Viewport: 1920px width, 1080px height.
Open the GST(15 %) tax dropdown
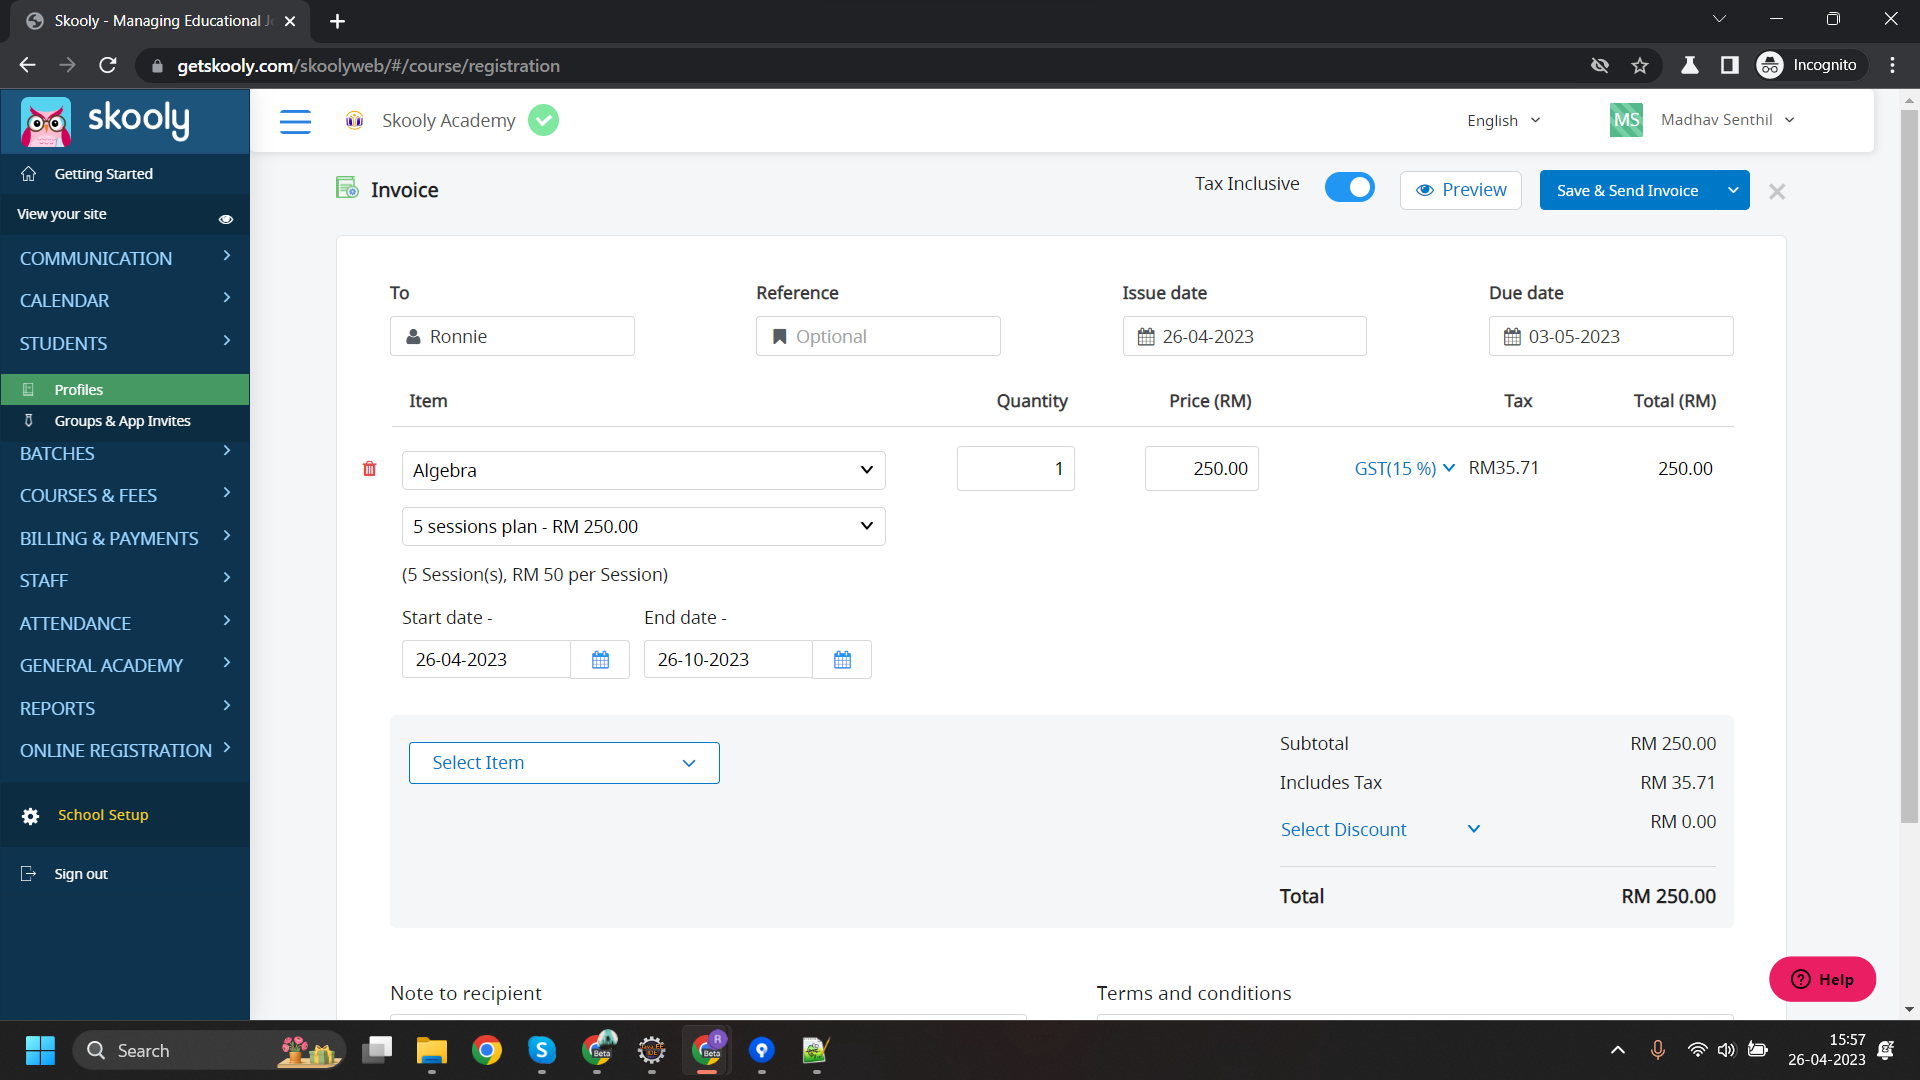1404,468
